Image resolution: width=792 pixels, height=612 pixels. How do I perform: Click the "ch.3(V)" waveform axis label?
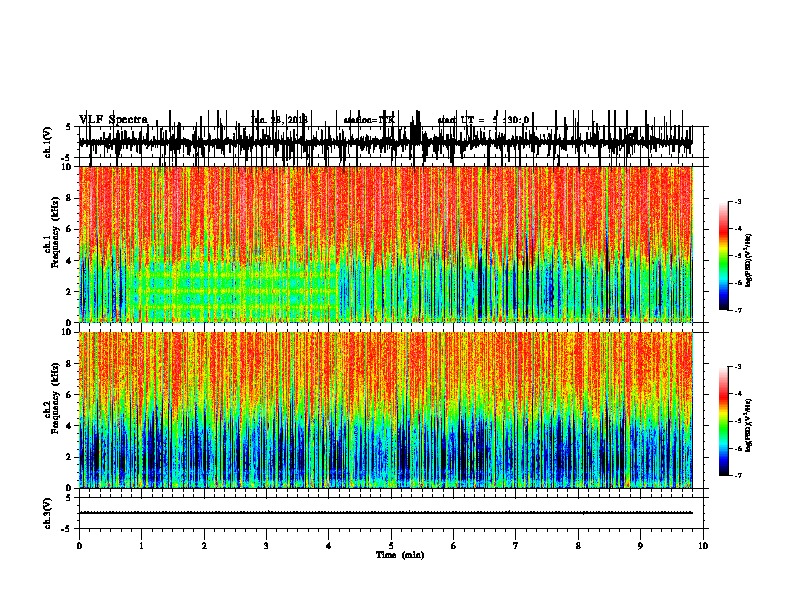47,513
